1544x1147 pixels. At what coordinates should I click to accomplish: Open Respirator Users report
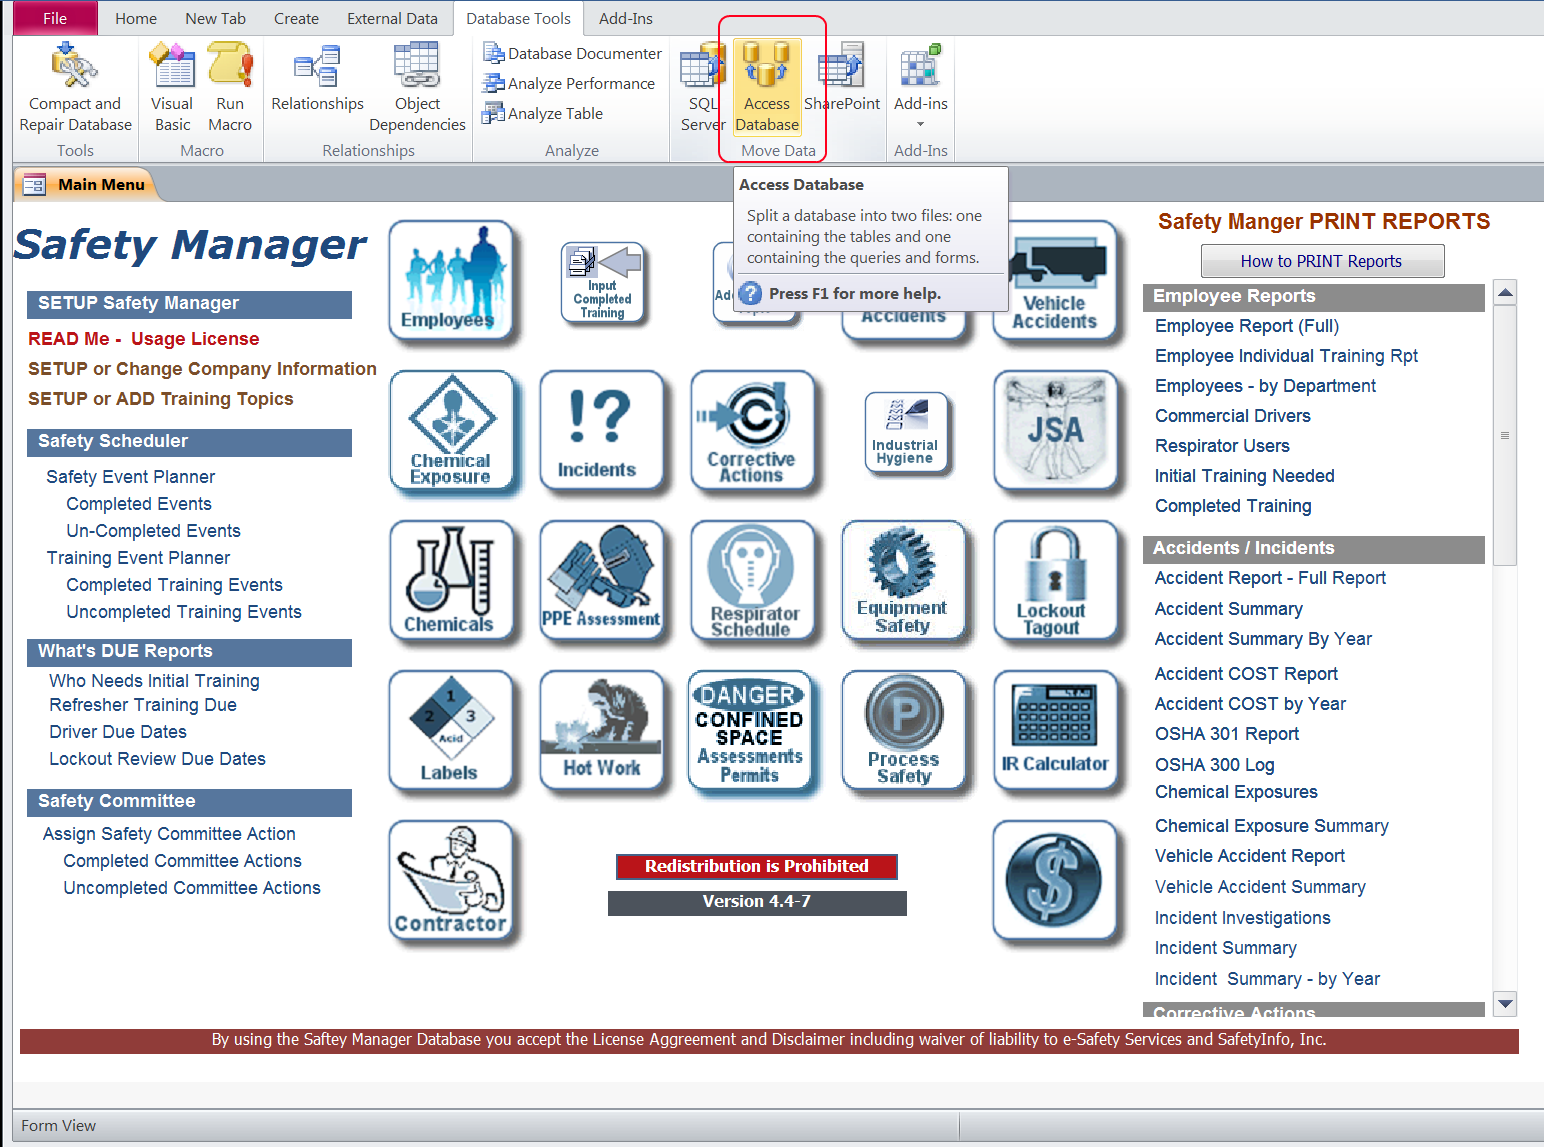(1222, 446)
